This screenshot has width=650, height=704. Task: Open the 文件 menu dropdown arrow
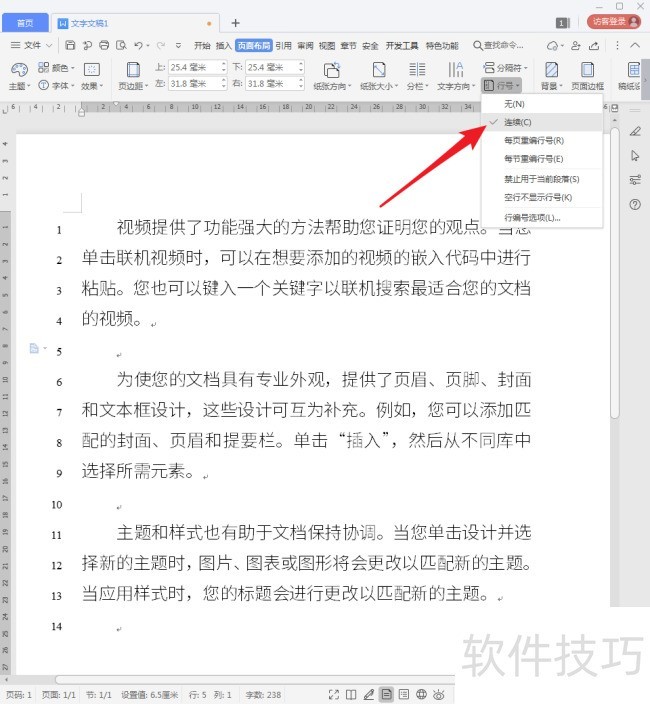pos(49,45)
